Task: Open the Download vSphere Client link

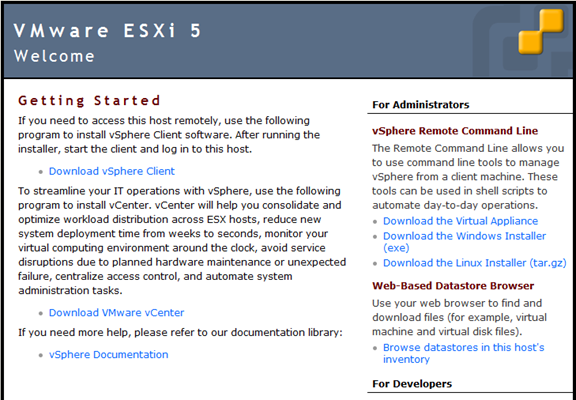Action: [x=112, y=171]
